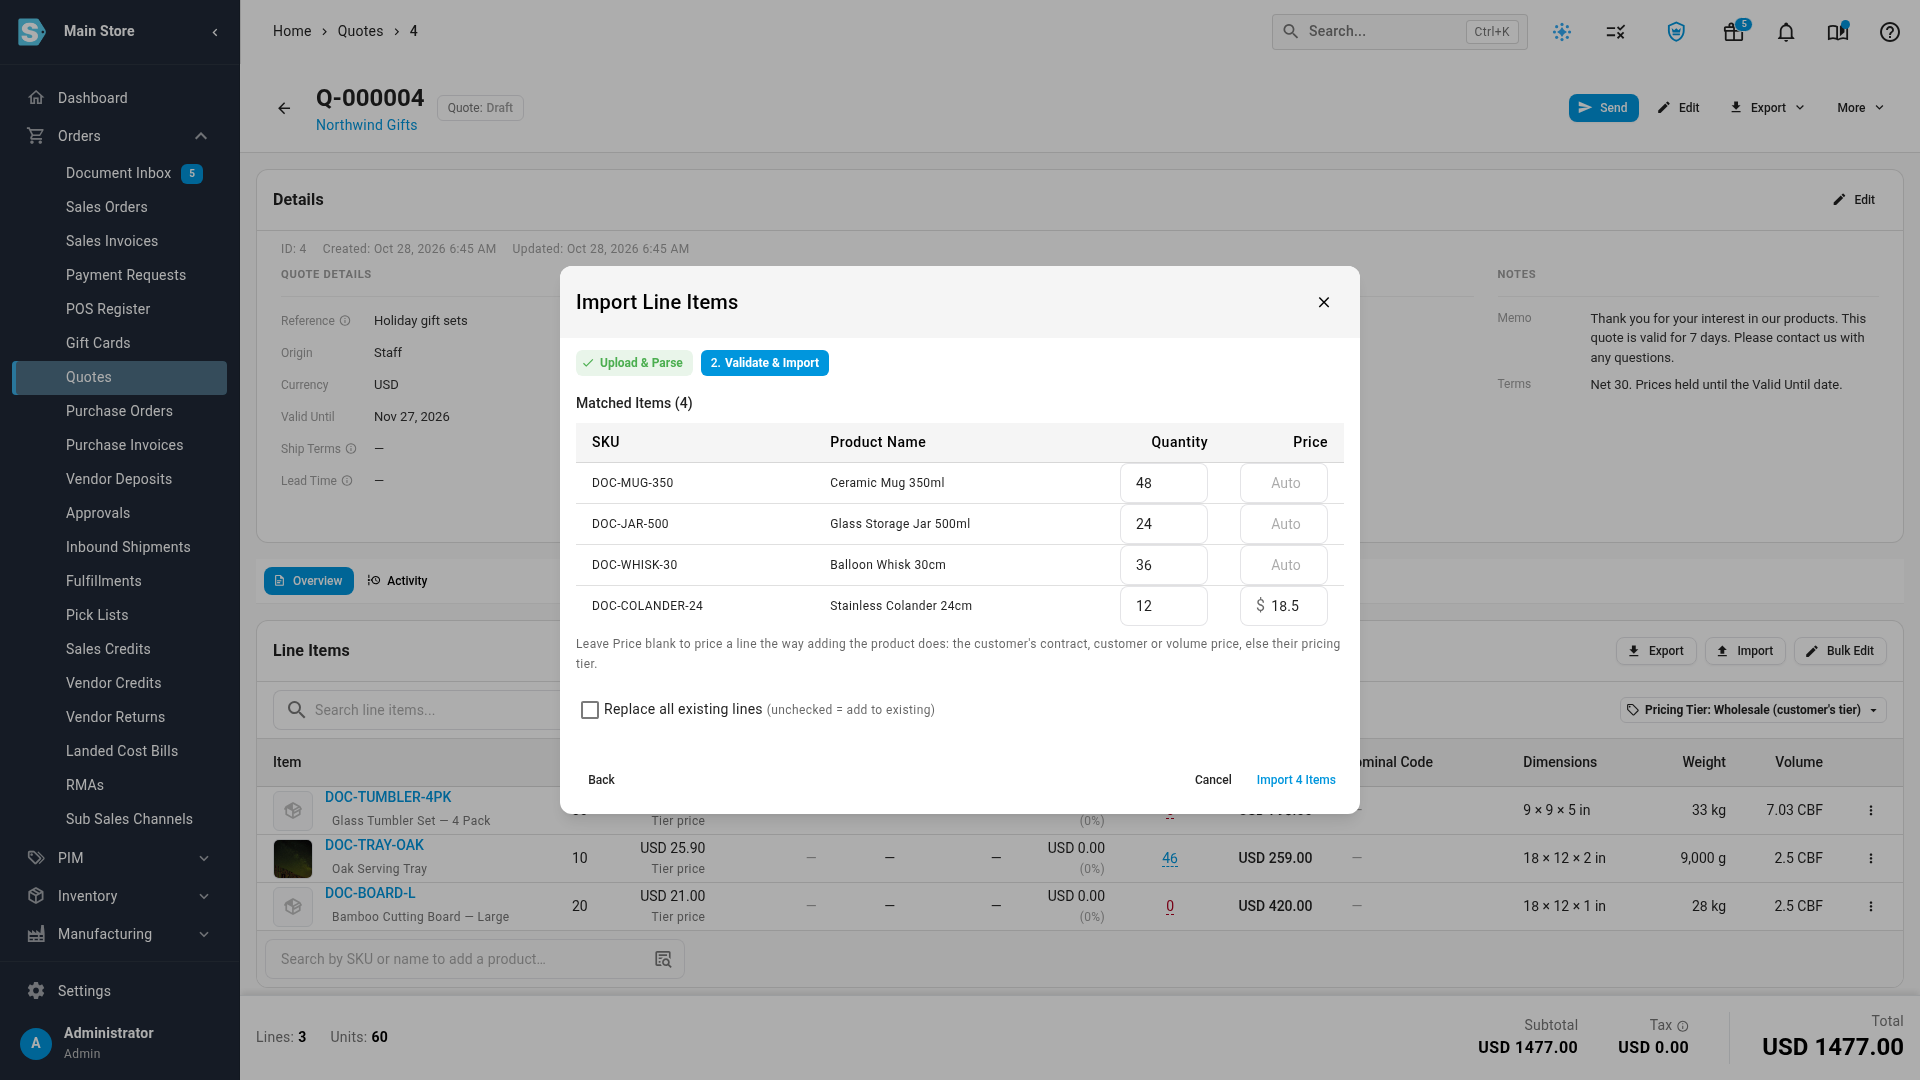Click the Lead Time info icon
Viewport: 1920px width, 1080px height.
(x=347, y=481)
